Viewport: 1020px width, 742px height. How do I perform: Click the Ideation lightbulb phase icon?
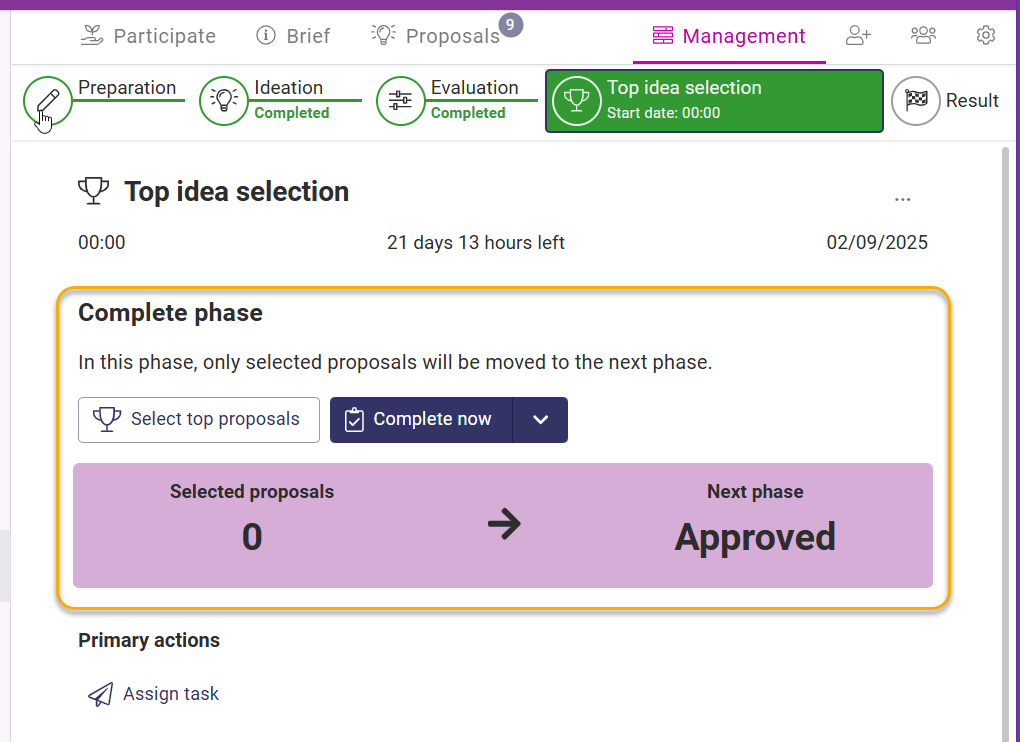click(x=224, y=101)
